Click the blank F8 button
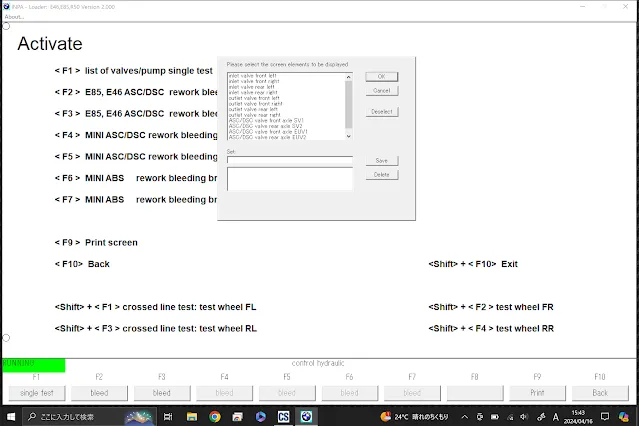639x426 pixels. [475, 393]
